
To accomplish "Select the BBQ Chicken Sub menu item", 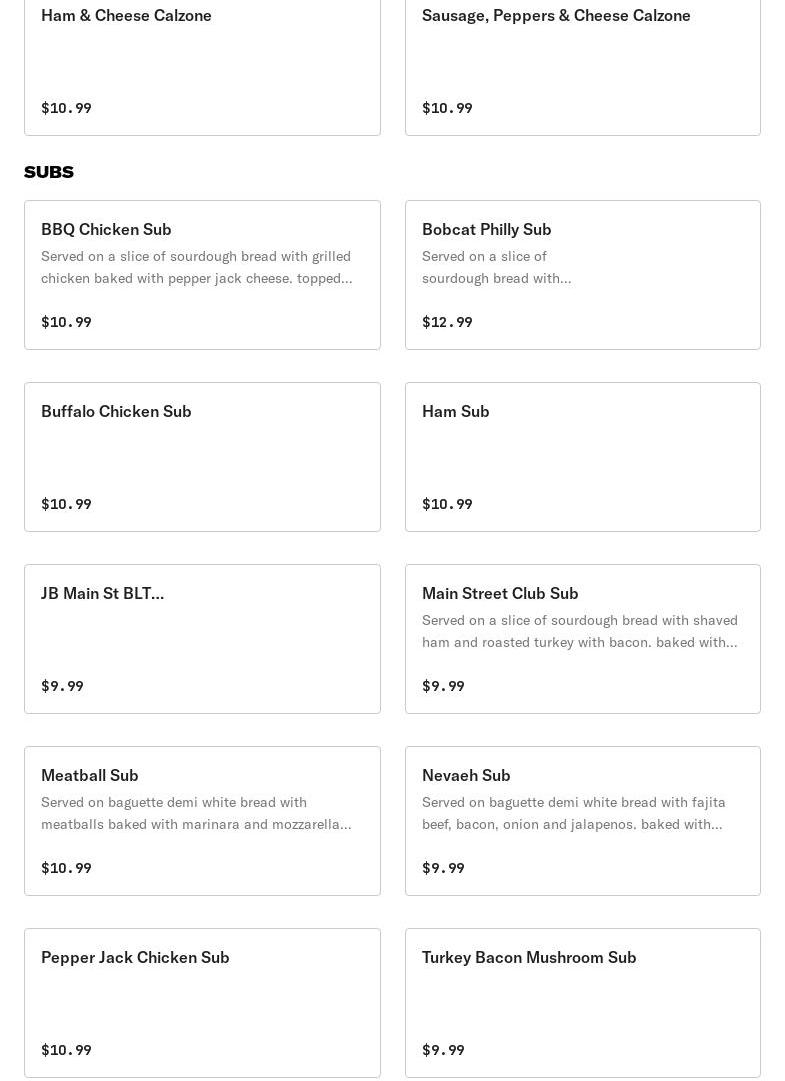I will pyautogui.click(x=202, y=275).
